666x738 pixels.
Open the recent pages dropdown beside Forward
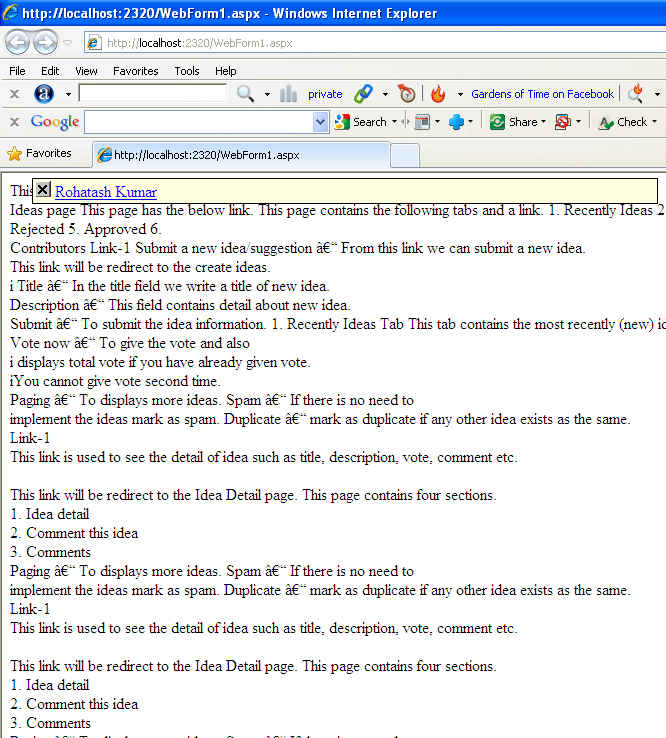68,43
